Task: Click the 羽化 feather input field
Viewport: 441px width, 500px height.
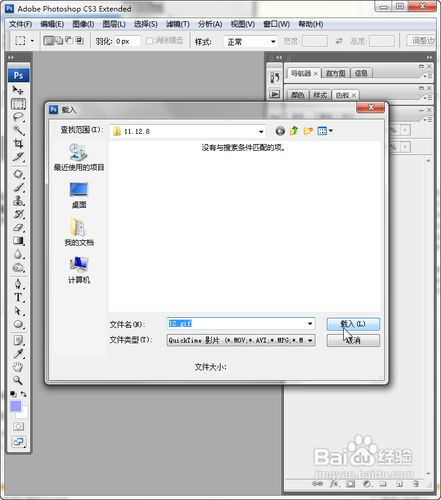Action: point(127,41)
